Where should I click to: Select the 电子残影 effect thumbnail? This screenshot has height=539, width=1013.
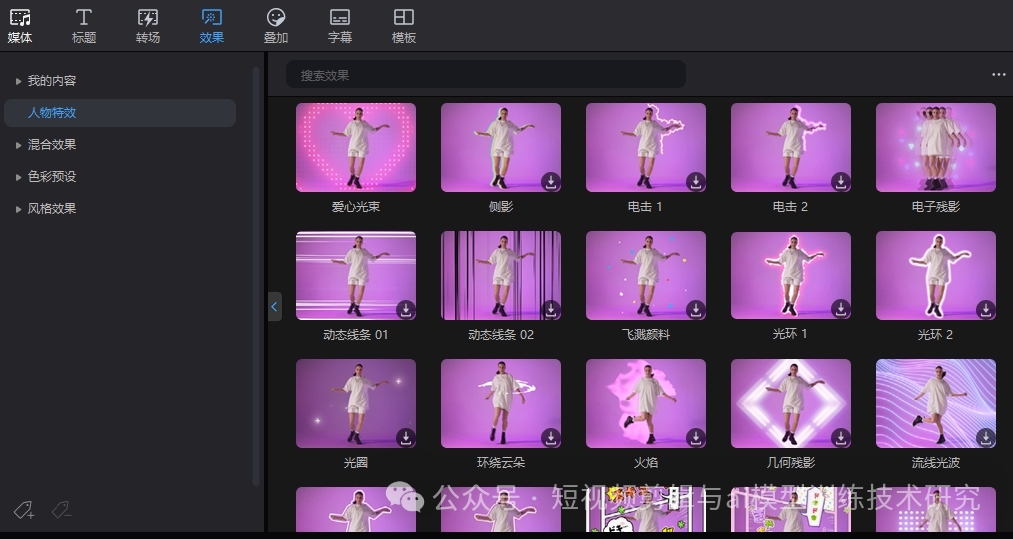click(x=935, y=147)
